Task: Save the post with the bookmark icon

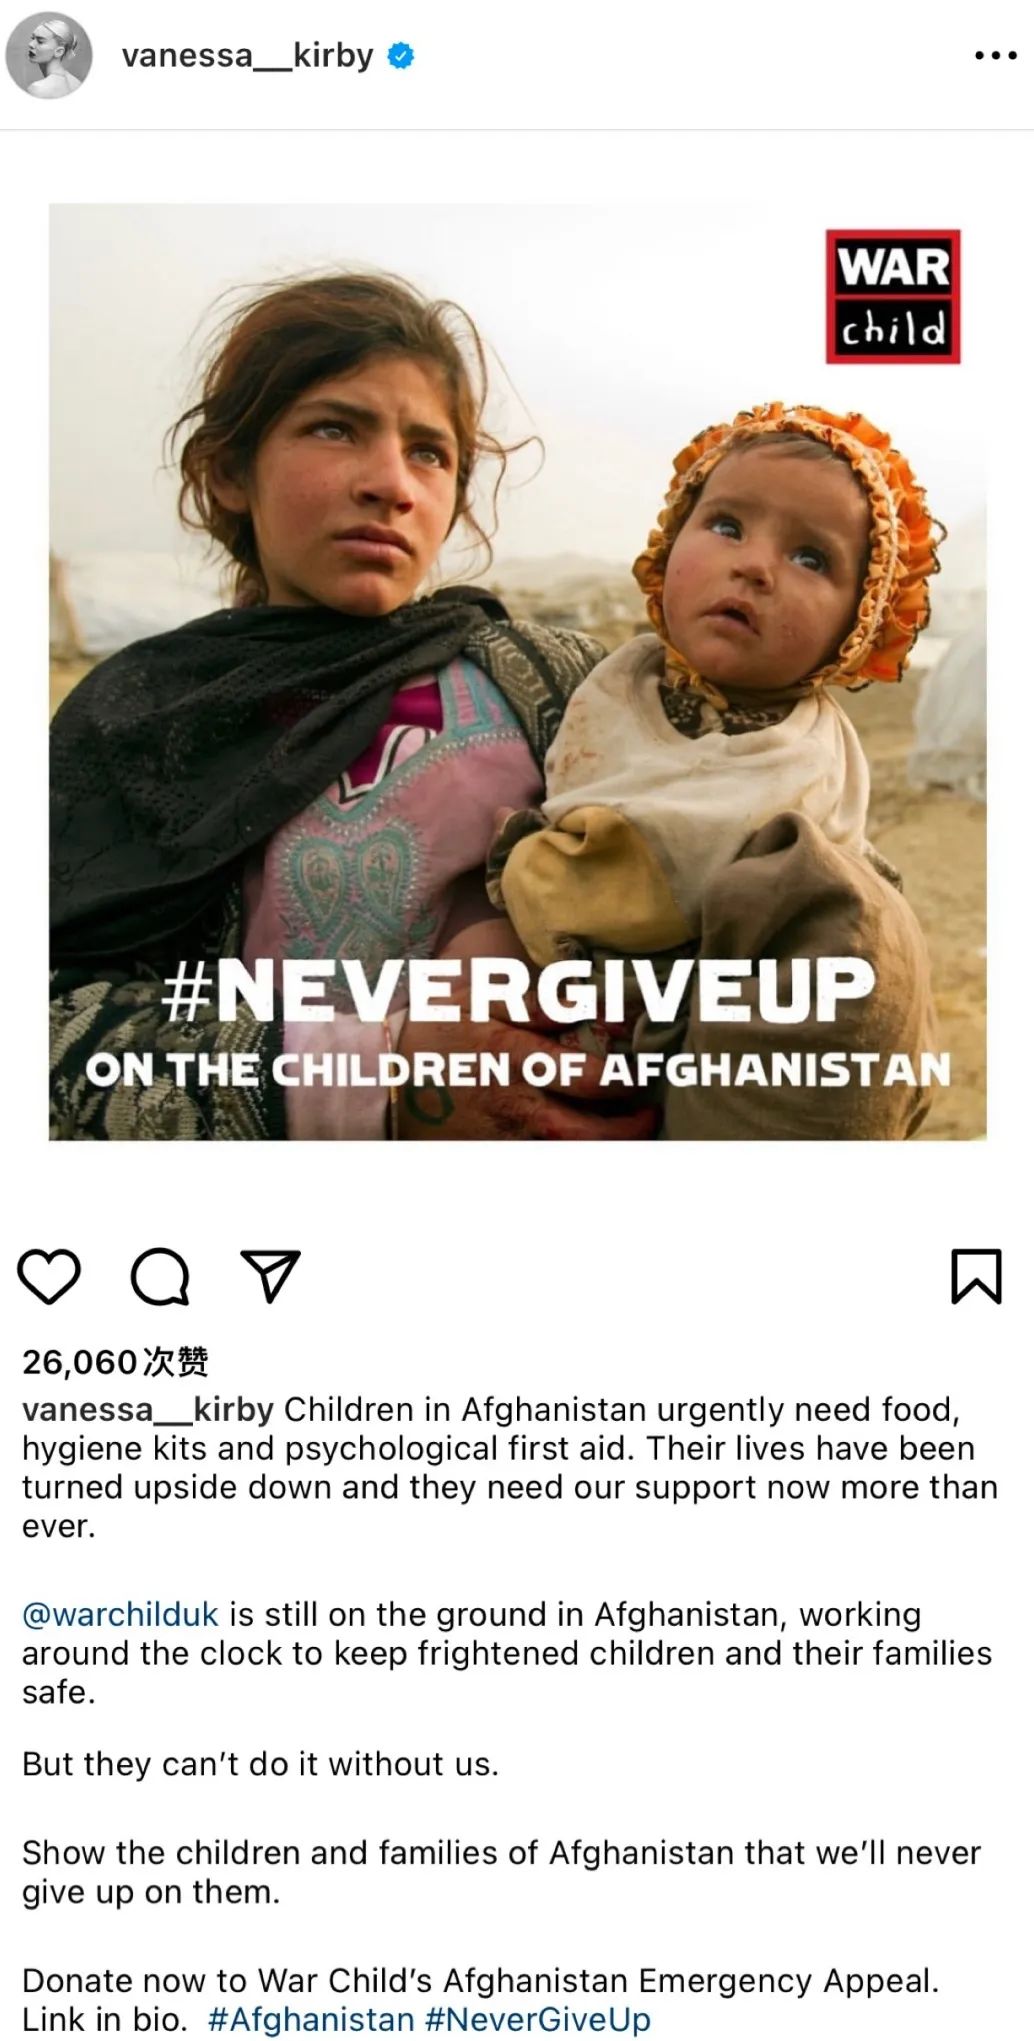Action: click(x=975, y=1276)
